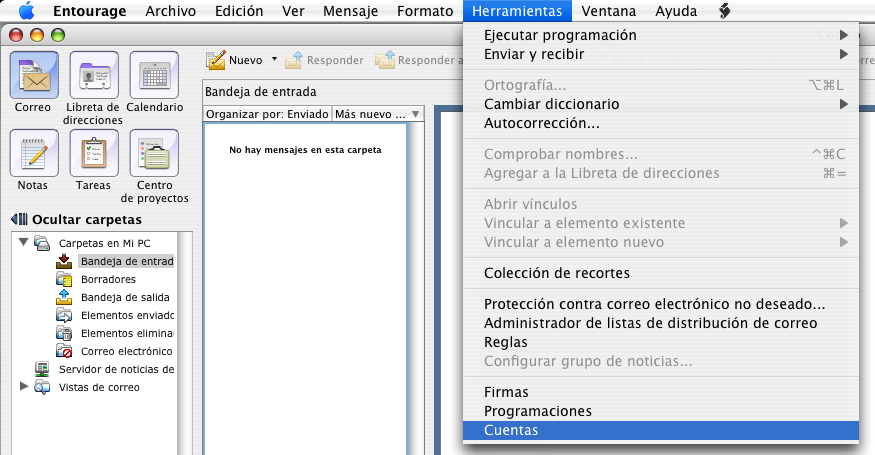Expand the Vistas de correo folder
The width and height of the screenshot is (875, 455).
click(24, 387)
